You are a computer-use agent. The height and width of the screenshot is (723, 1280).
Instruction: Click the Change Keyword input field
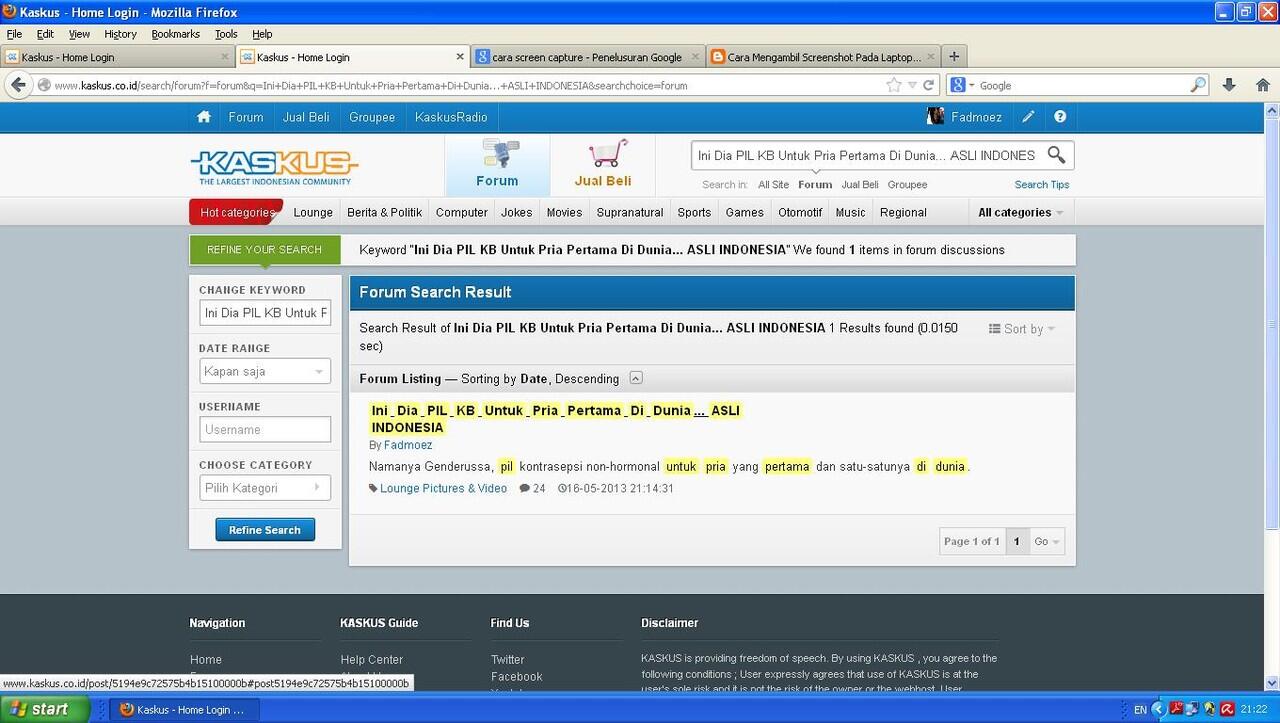(265, 313)
